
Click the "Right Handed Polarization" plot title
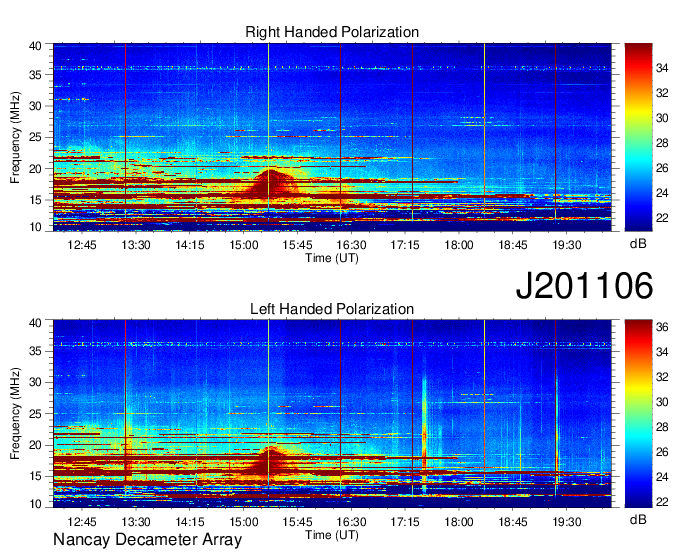tap(332, 32)
